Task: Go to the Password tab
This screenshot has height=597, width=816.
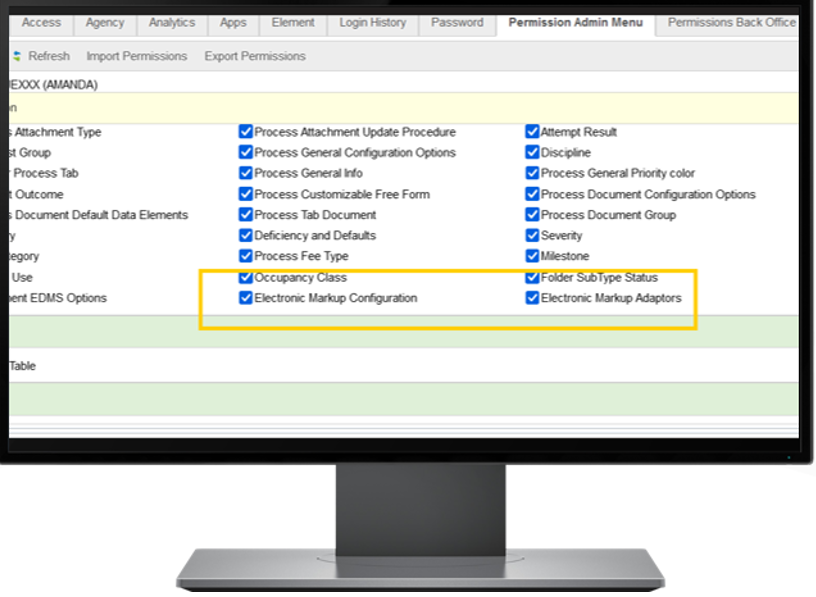Action: click(x=457, y=23)
